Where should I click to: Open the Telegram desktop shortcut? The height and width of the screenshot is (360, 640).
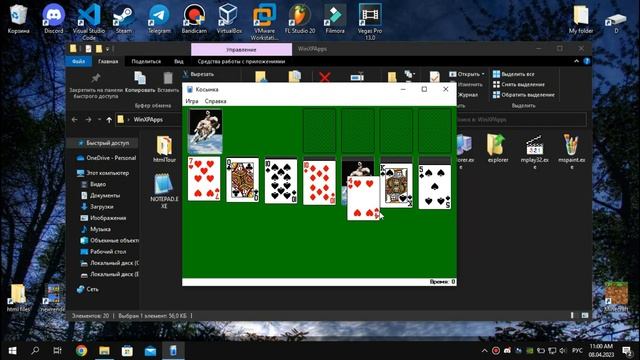tap(159, 18)
